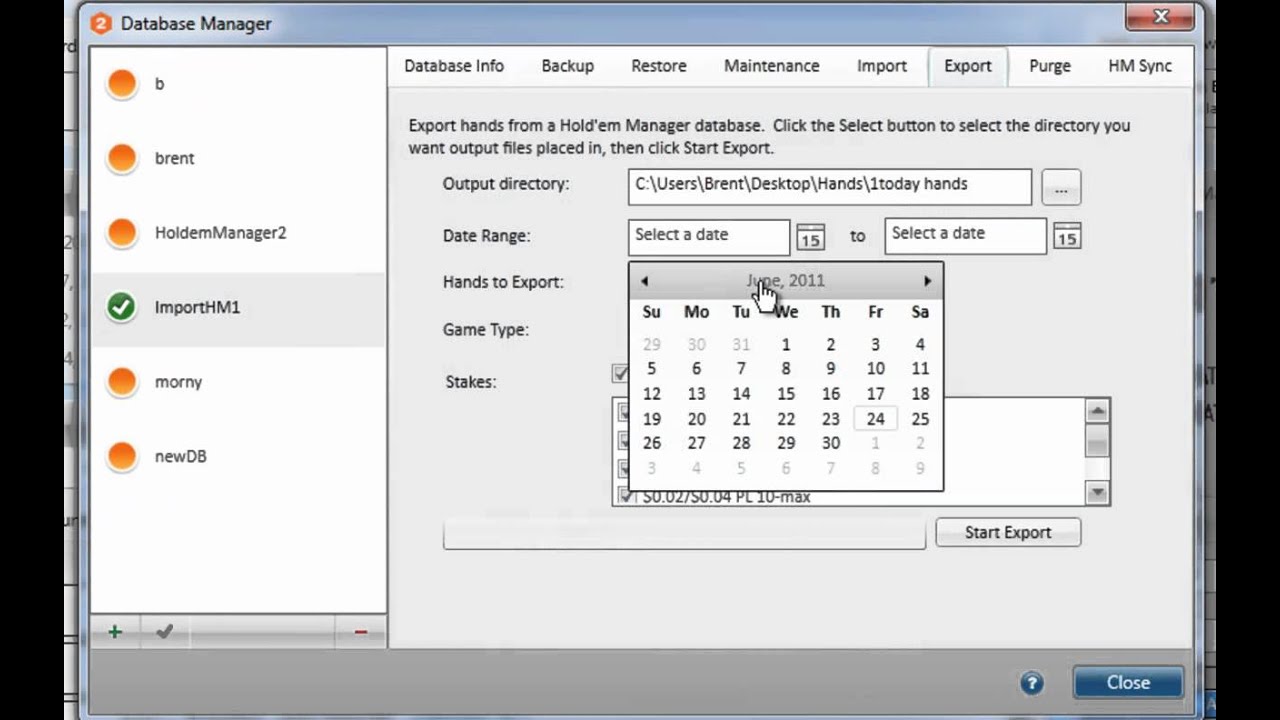Choose June 20 in the calendar
The width and height of the screenshot is (1280, 720).
tap(697, 419)
